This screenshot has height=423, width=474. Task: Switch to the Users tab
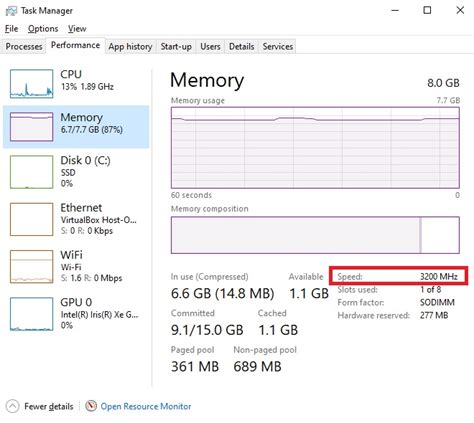pos(210,46)
